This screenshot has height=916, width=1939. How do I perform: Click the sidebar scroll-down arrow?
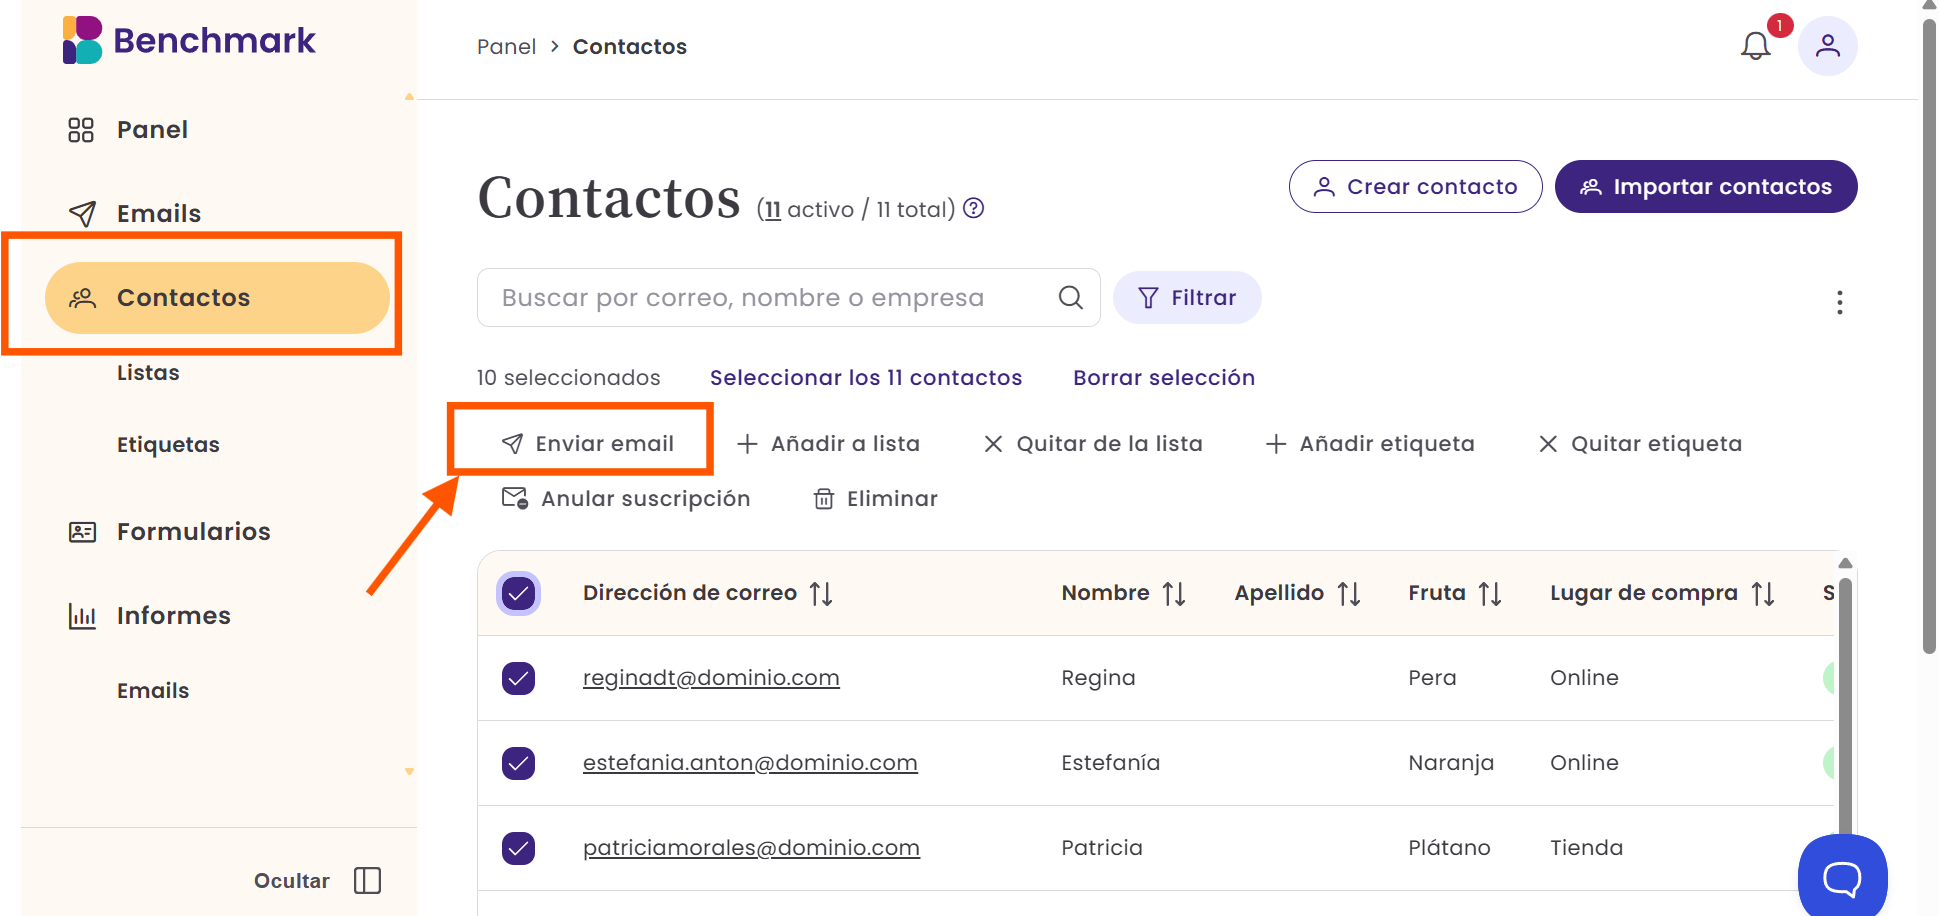click(x=409, y=771)
